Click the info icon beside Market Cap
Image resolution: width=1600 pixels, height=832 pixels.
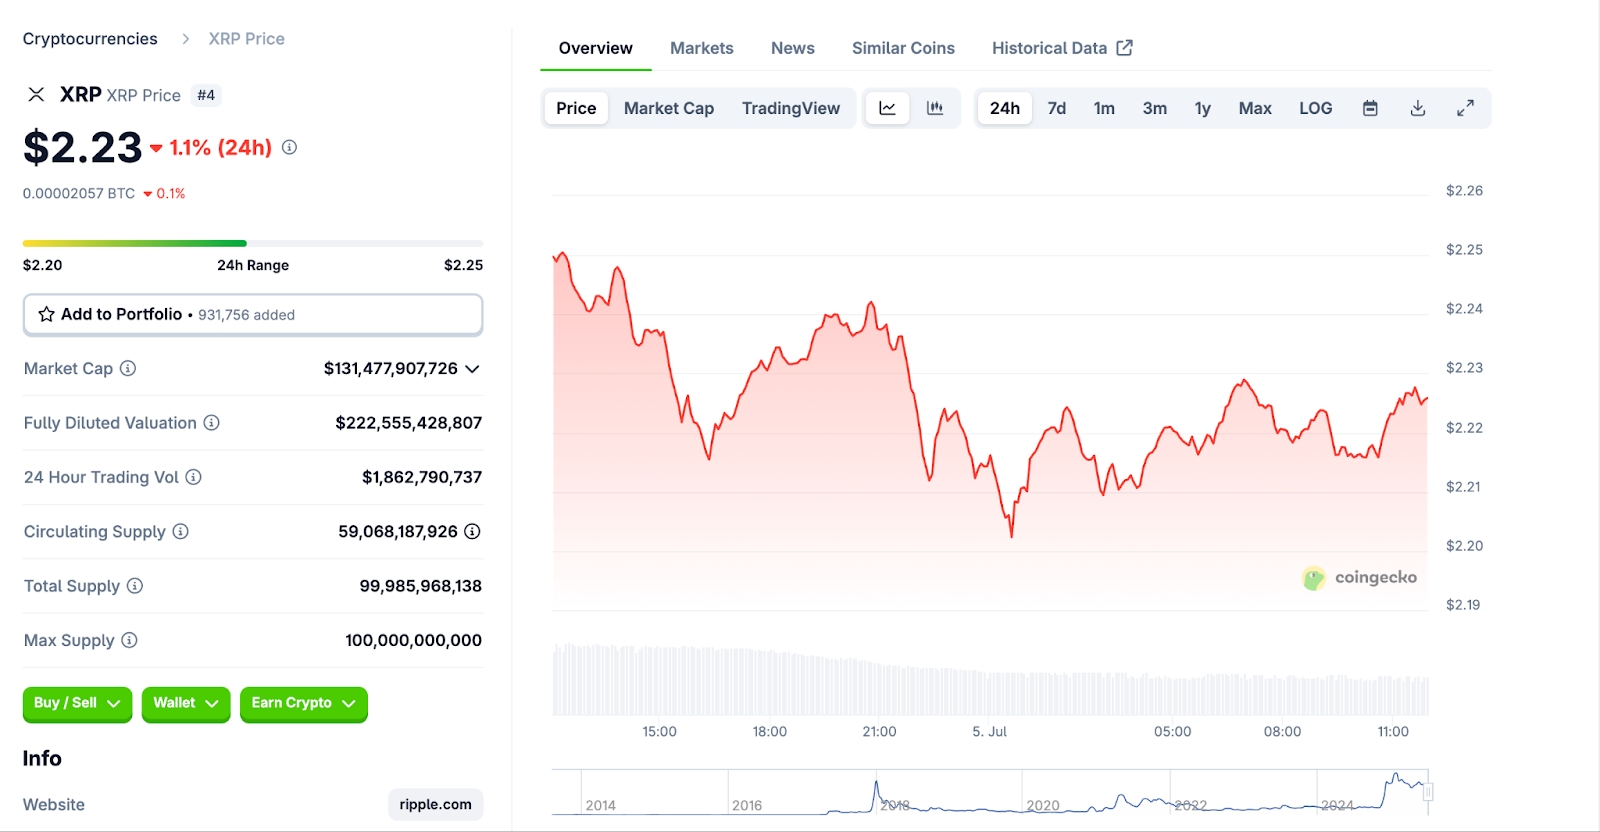tap(128, 368)
